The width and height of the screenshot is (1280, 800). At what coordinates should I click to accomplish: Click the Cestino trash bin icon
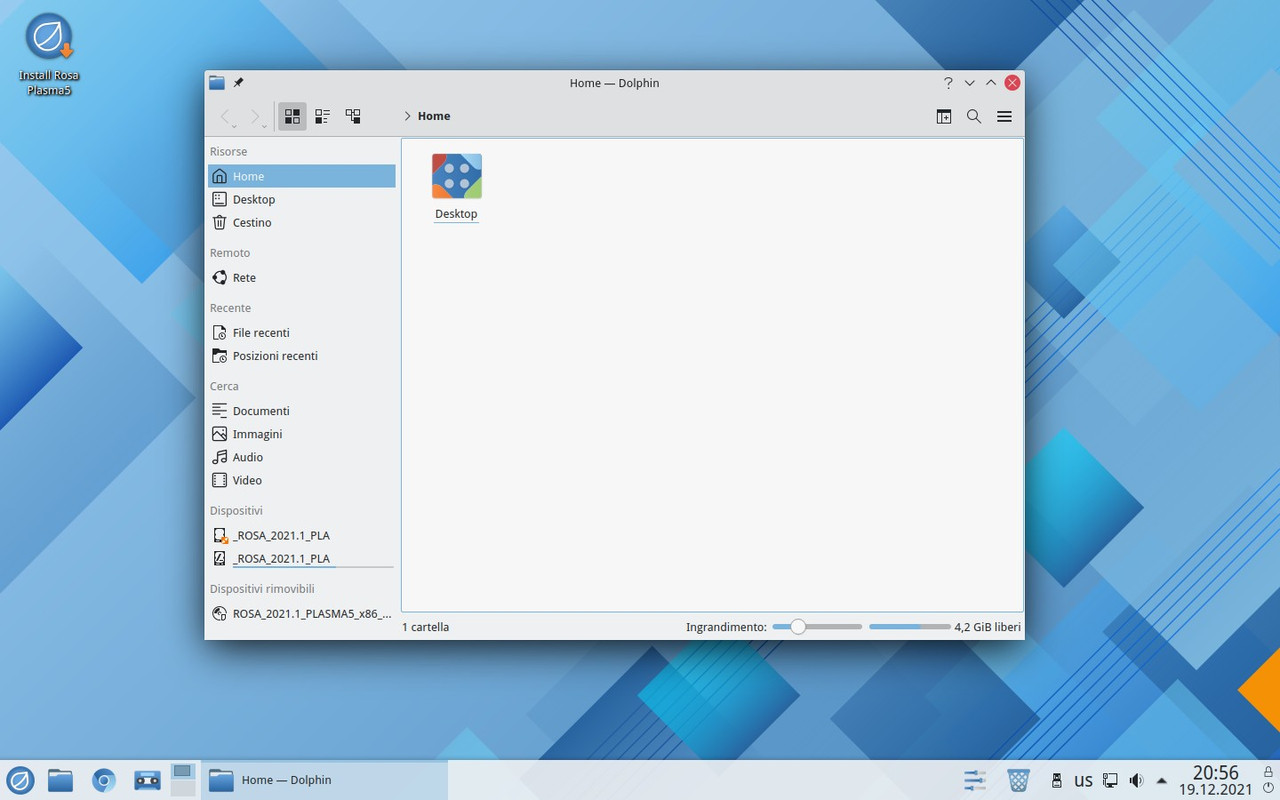pos(220,222)
